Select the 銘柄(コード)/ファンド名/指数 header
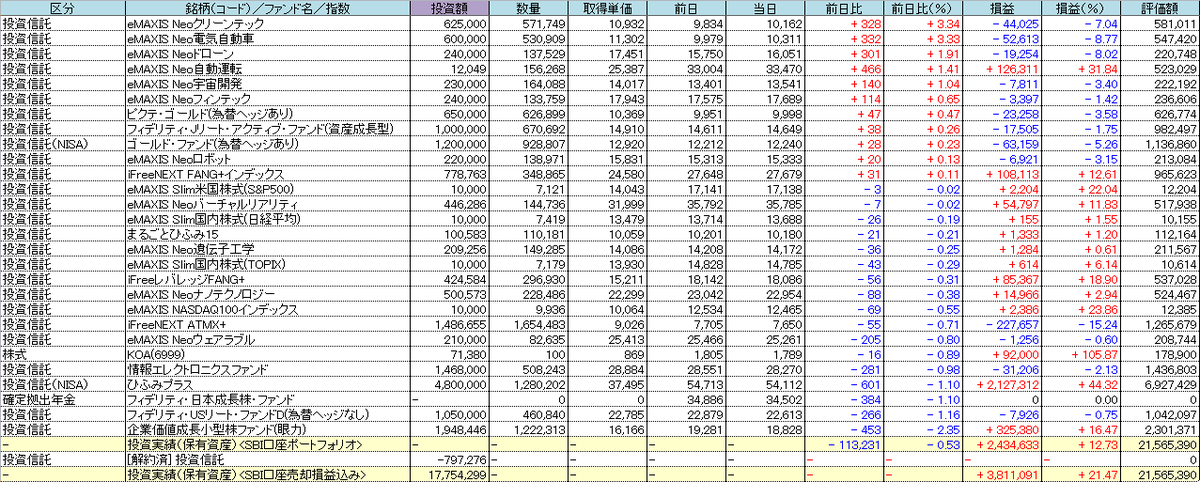Viewport: 1200px width, 482px height. pos(267,7)
